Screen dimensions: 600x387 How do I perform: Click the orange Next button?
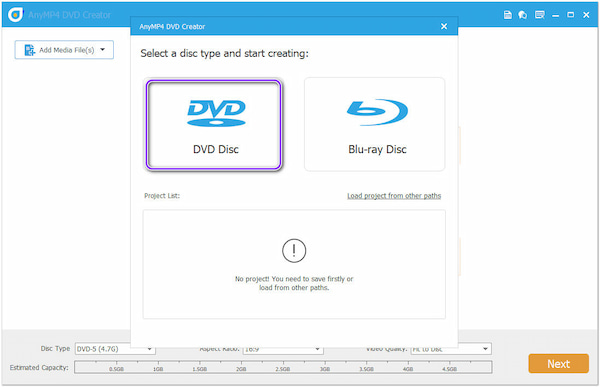(558, 363)
